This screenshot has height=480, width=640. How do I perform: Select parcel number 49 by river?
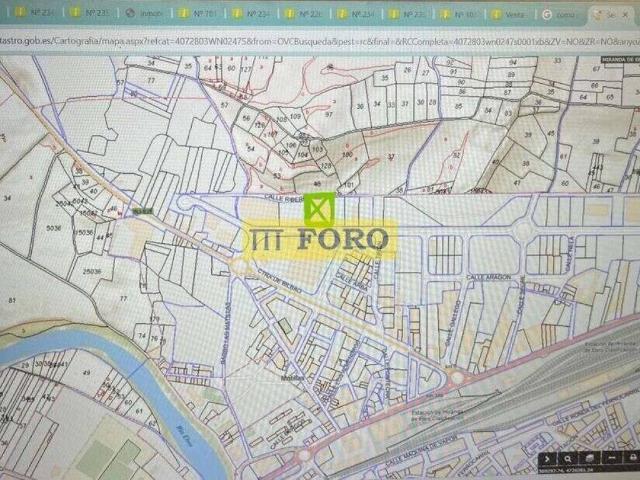(86, 372)
